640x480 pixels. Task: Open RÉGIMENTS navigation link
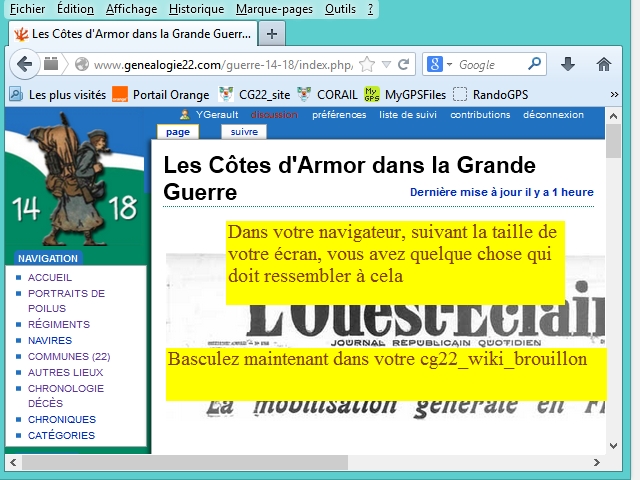pyautogui.click(x=59, y=324)
